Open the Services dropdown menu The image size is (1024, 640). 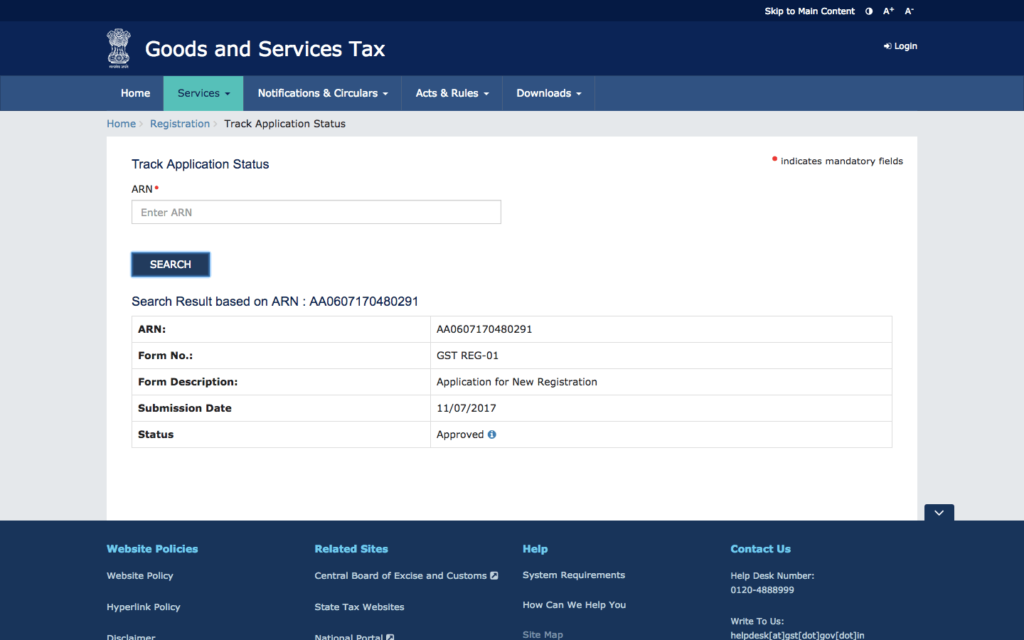point(203,93)
